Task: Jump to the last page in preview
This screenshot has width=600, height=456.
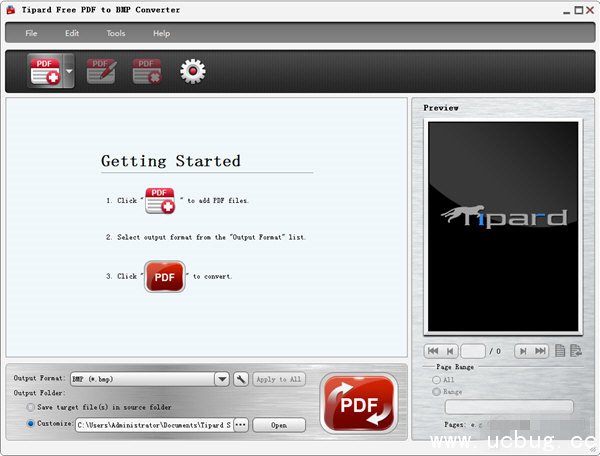Action: pos(540,351)
